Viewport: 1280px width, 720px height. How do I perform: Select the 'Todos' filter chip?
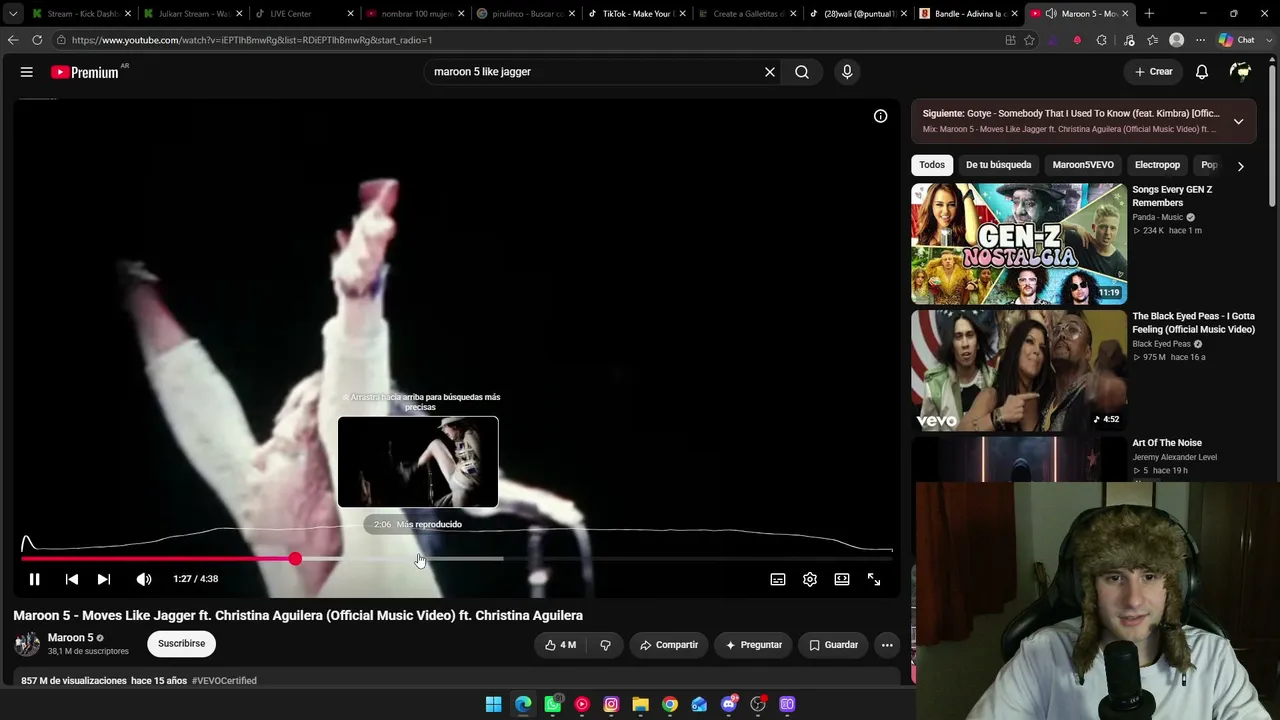932,165
